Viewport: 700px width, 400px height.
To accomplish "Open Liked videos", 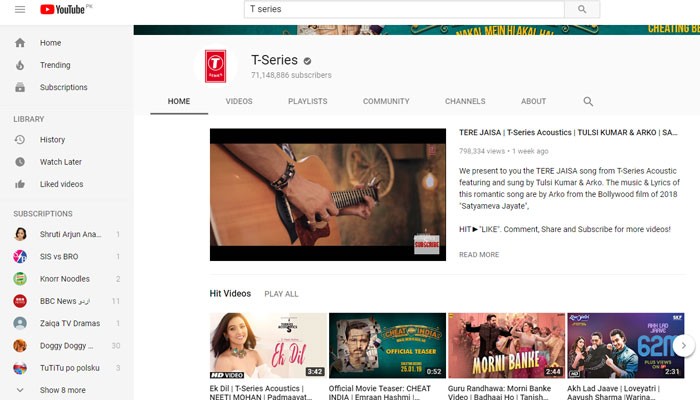I will click(61, 184).
